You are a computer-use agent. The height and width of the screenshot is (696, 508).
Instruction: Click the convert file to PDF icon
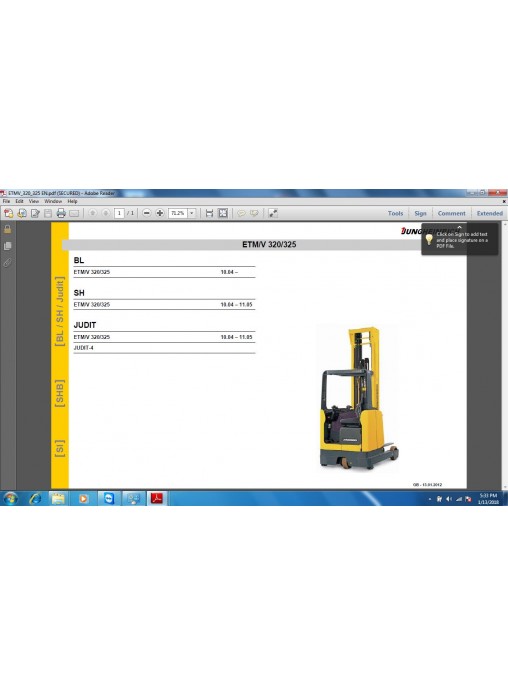[x=22, y=214]
